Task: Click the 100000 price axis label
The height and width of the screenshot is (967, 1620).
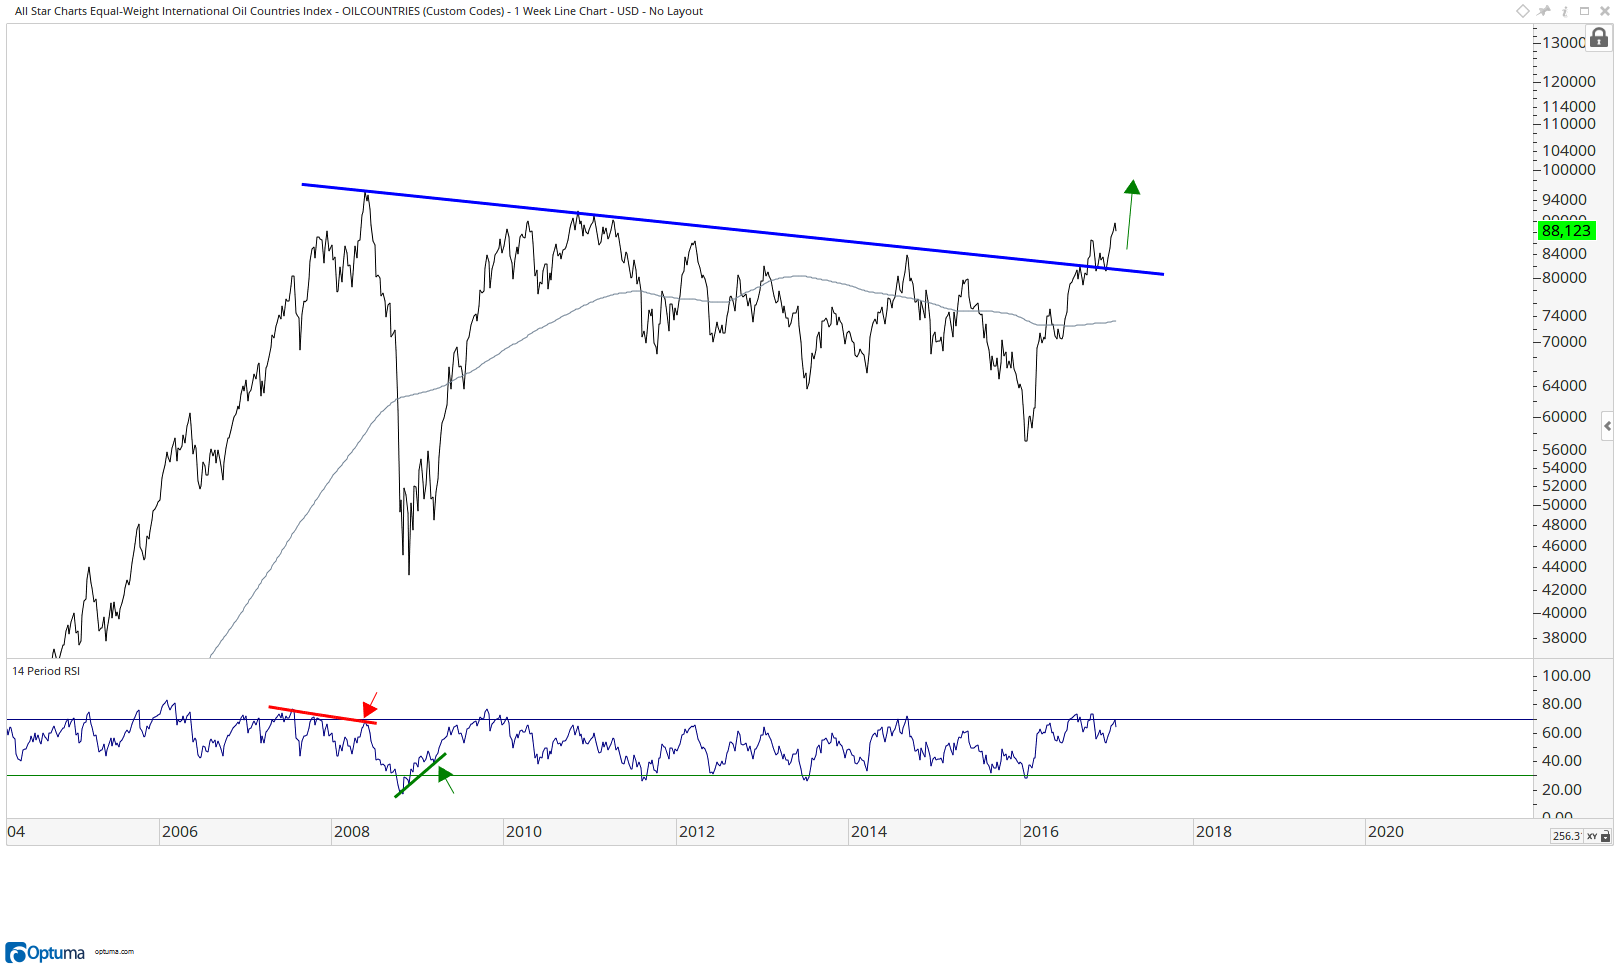Action: (1569, 170)
